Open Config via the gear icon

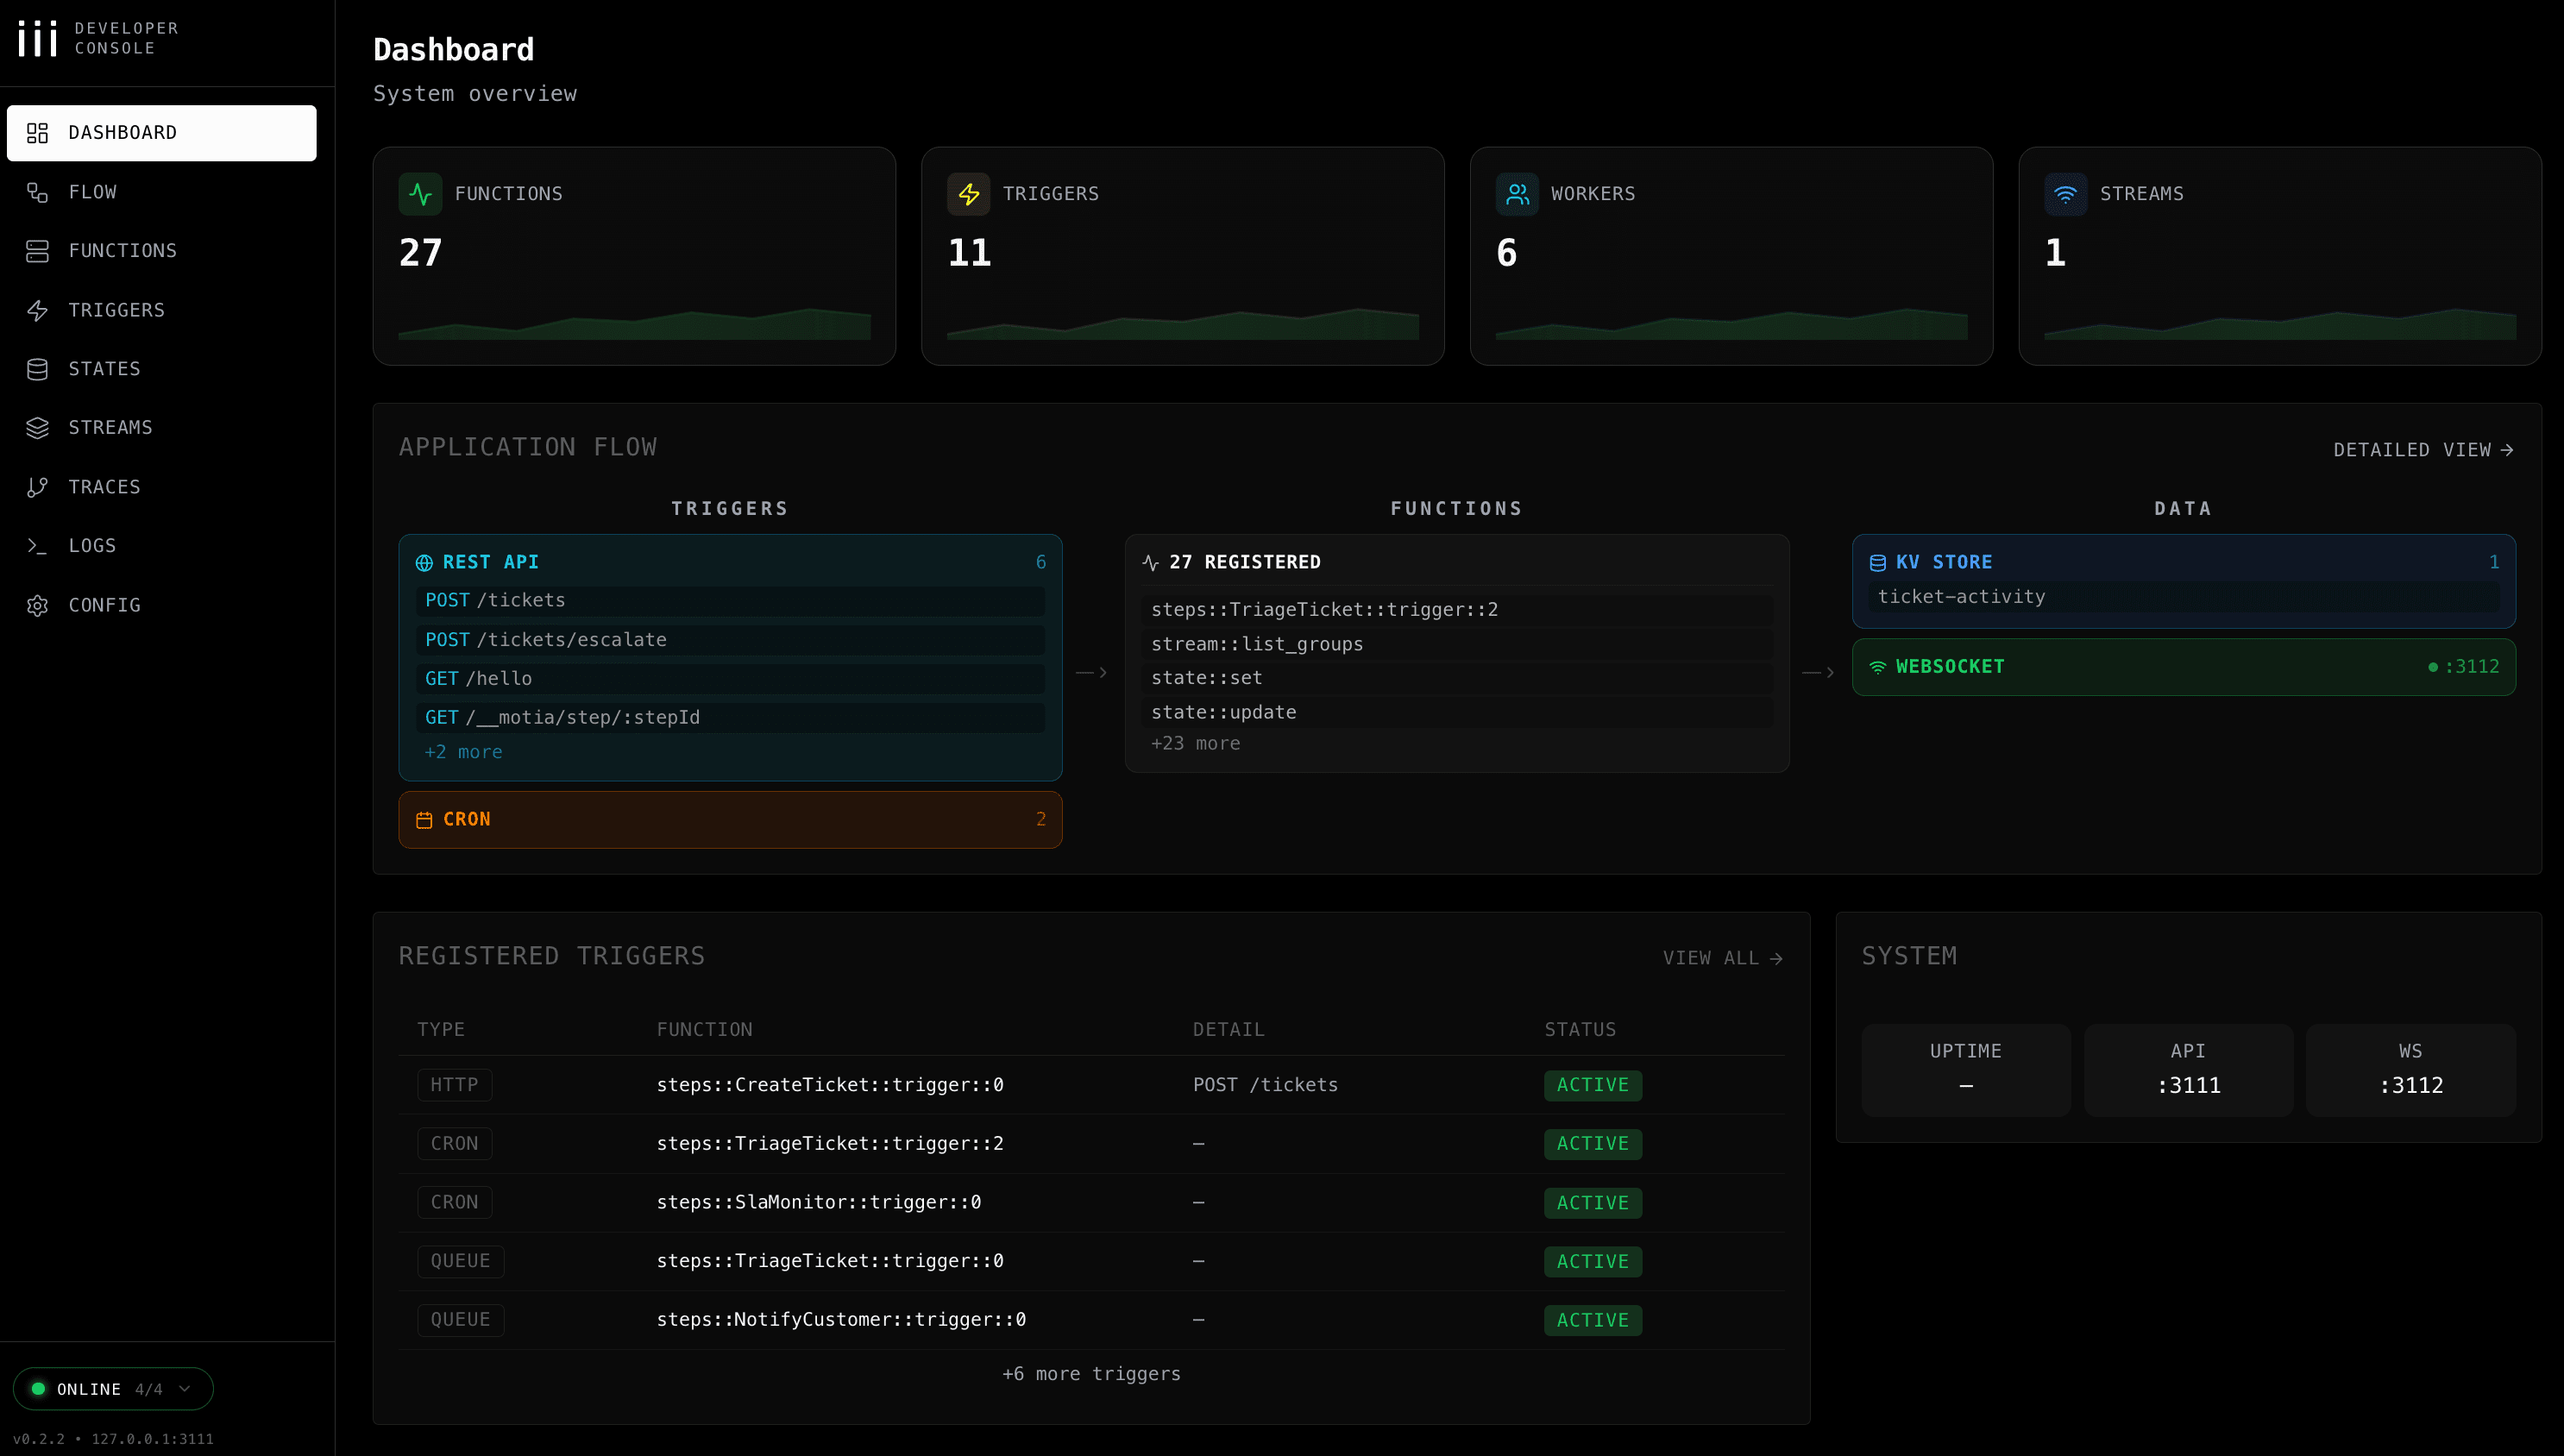coord(38,605)
